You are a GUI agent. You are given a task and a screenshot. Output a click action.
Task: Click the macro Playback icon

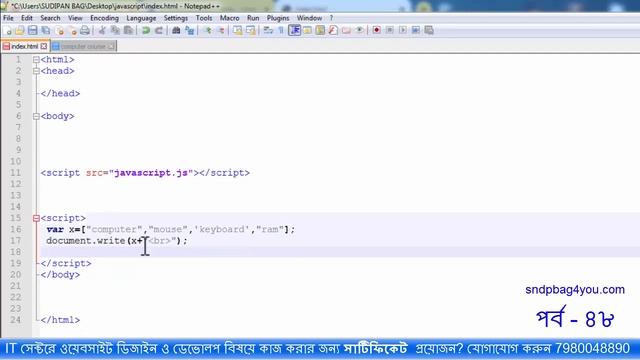click(402, 30)
